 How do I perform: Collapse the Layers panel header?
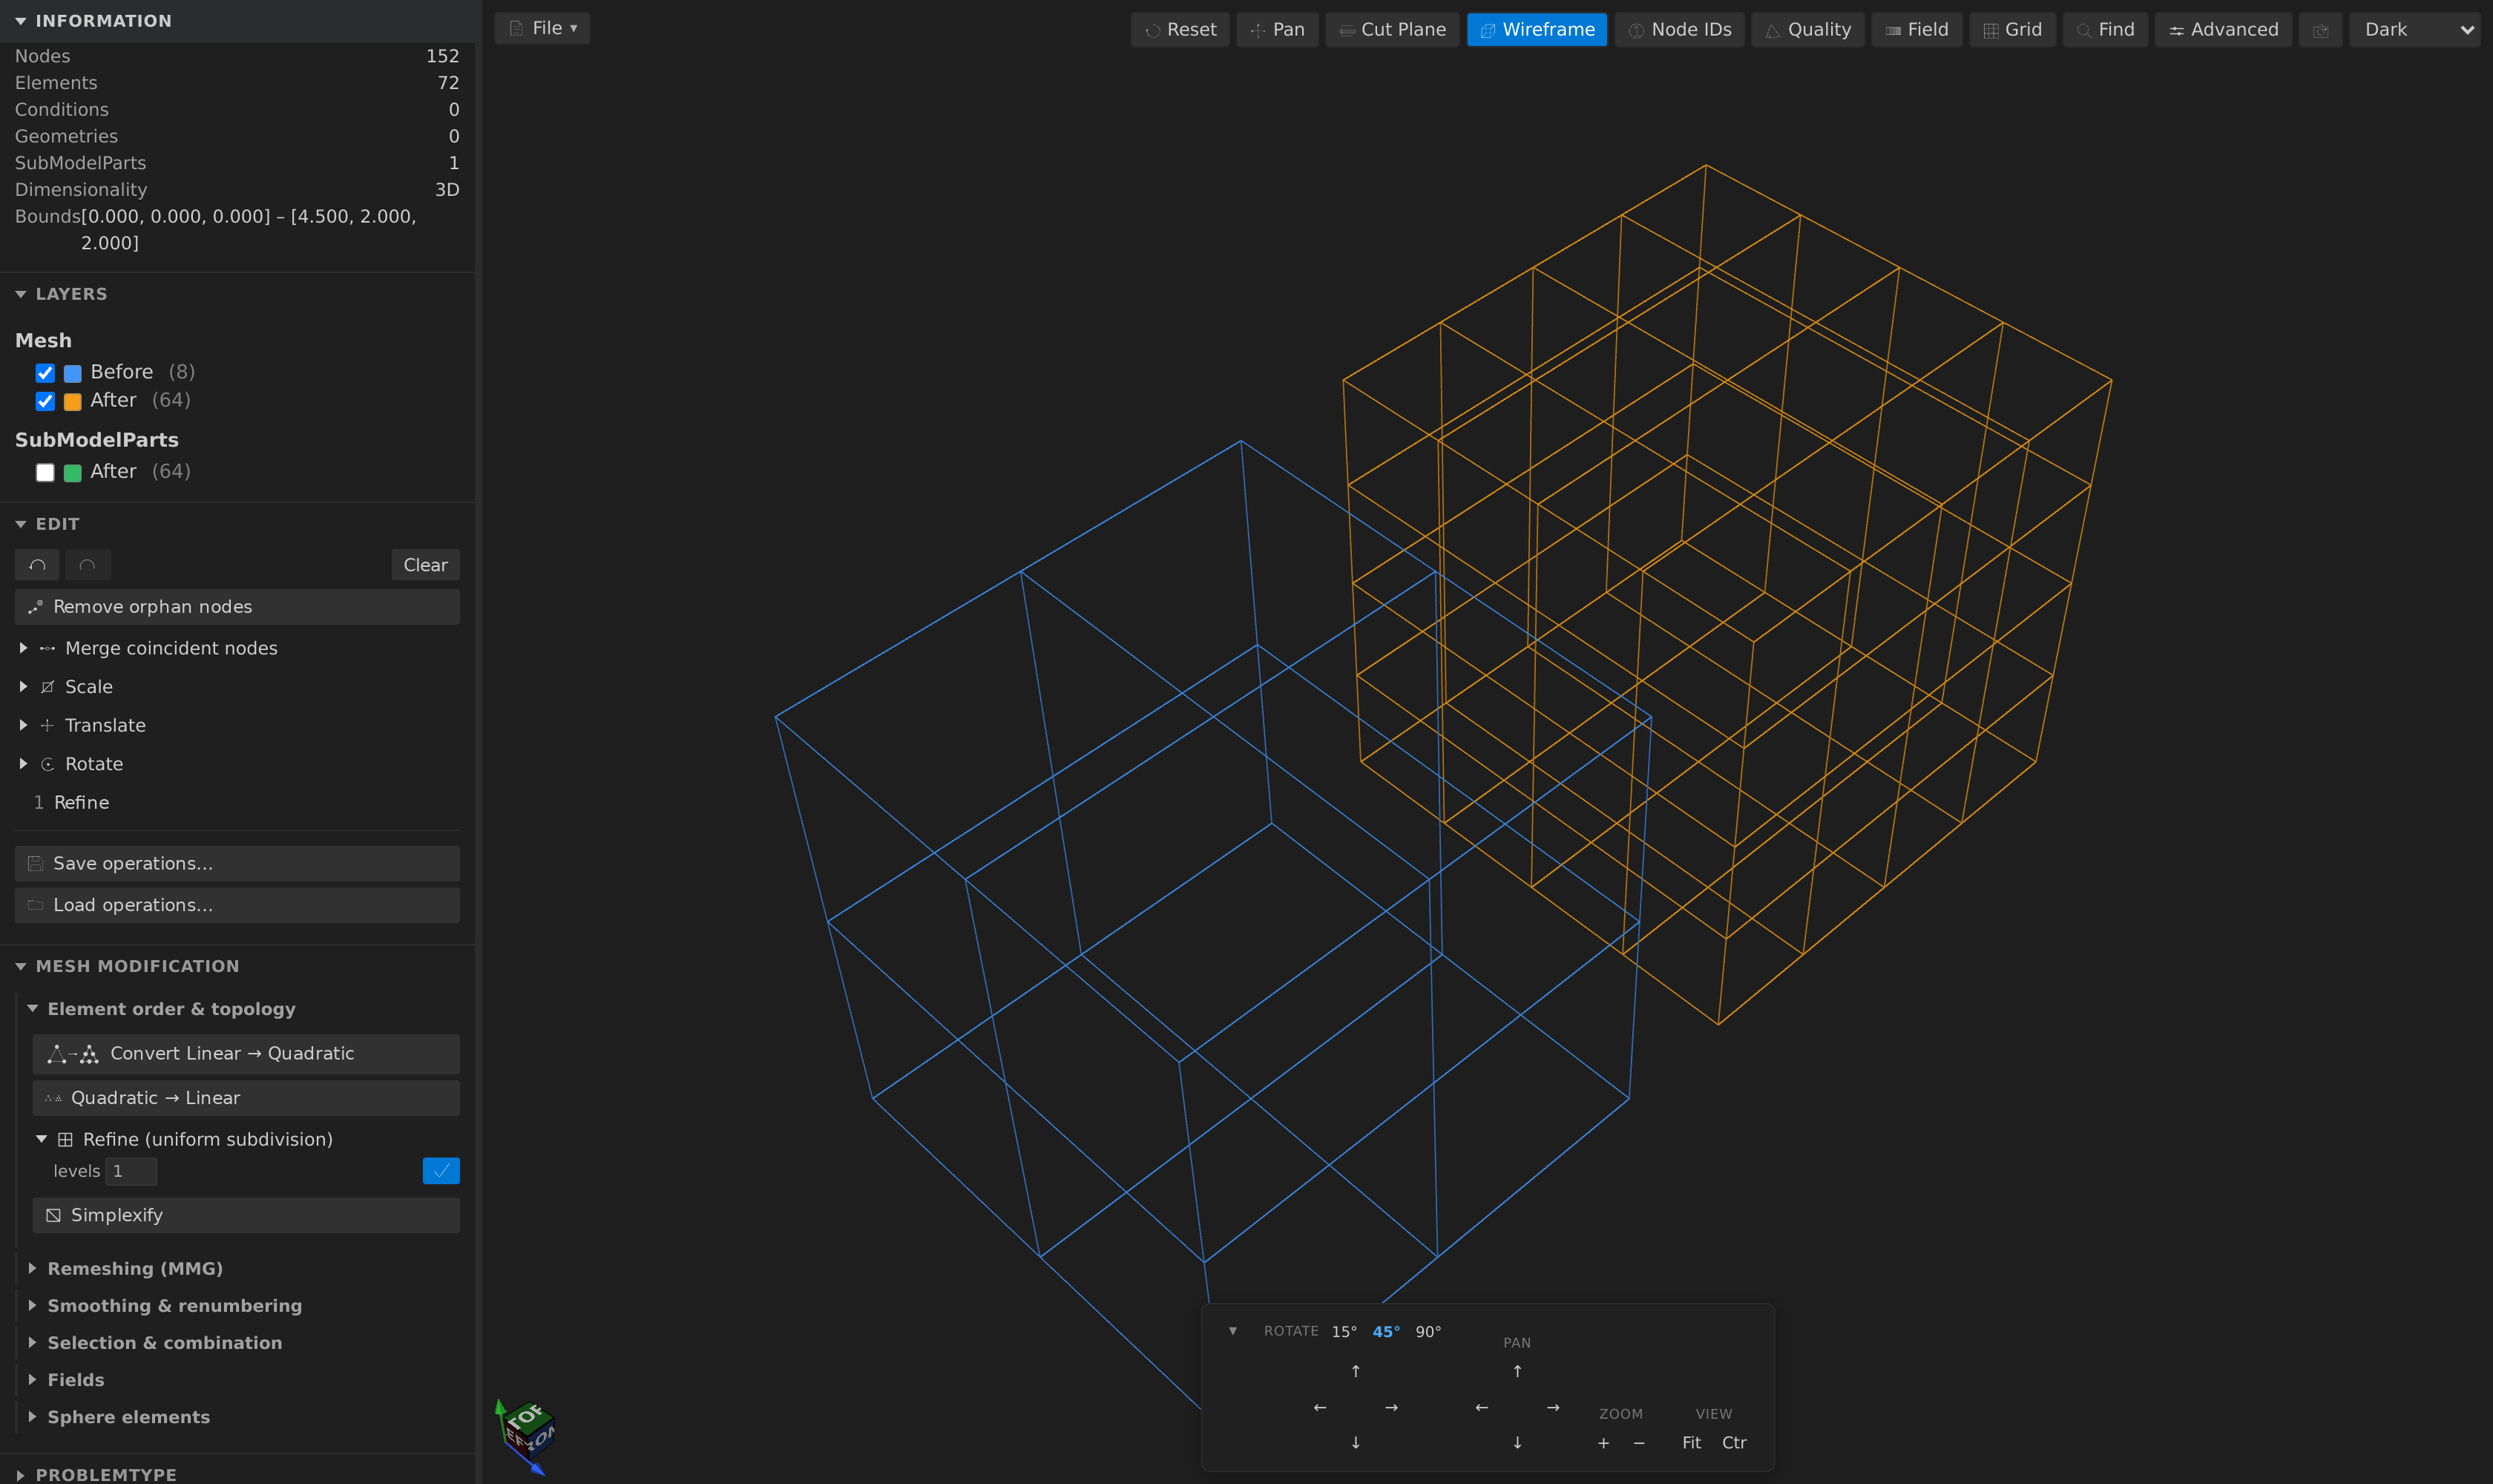coord(237,294)
